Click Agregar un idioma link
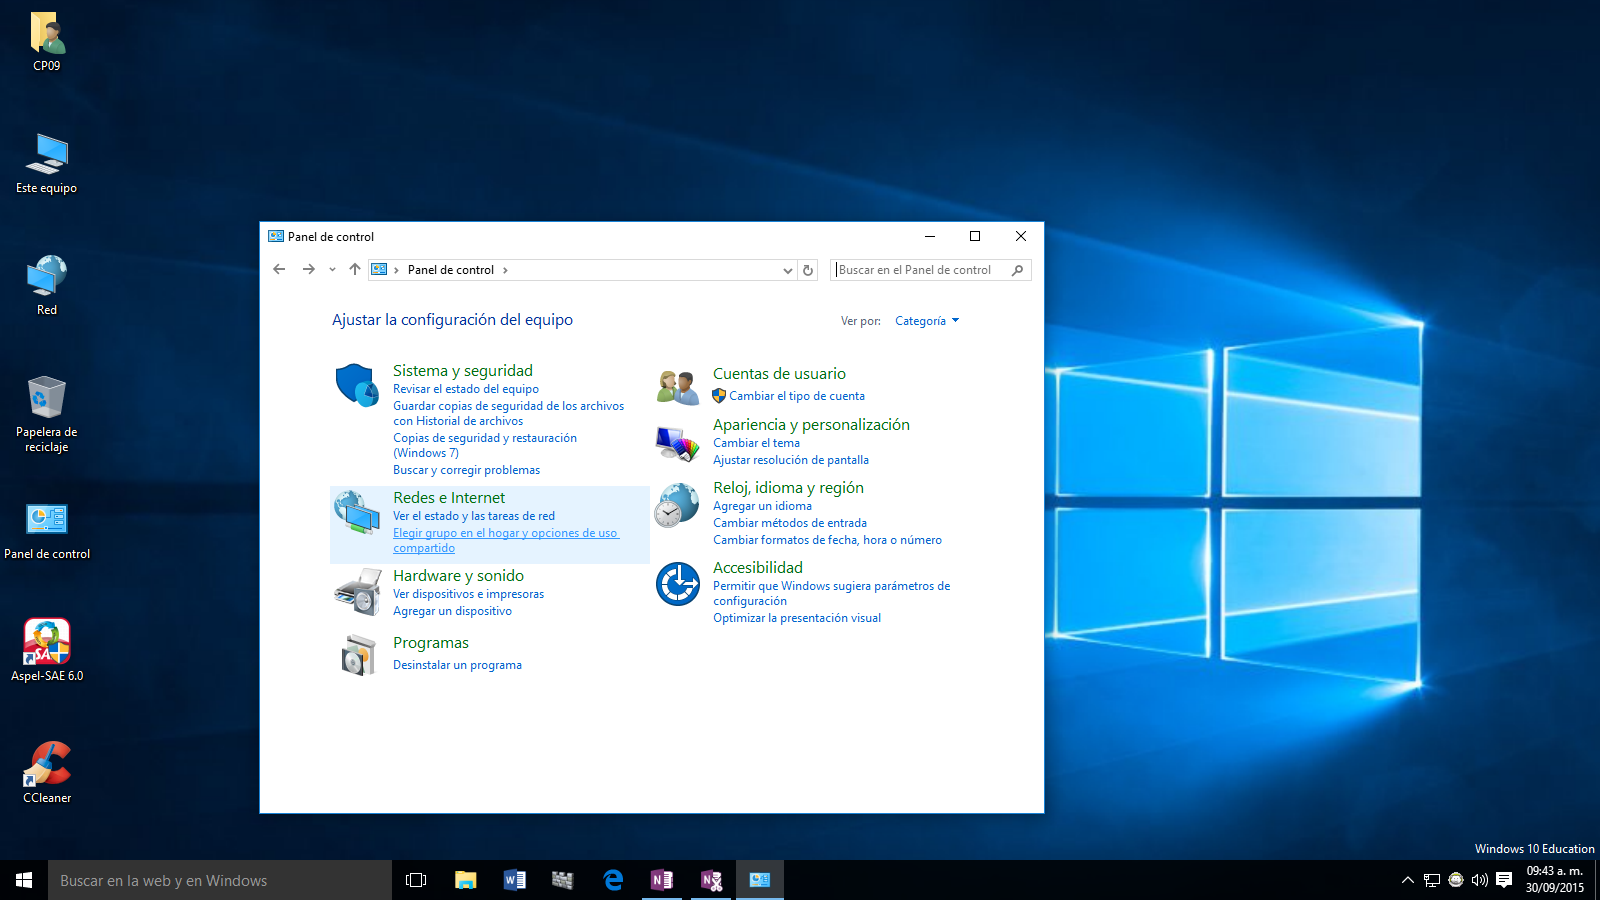The image size is (1600, 900). [762, 506]
